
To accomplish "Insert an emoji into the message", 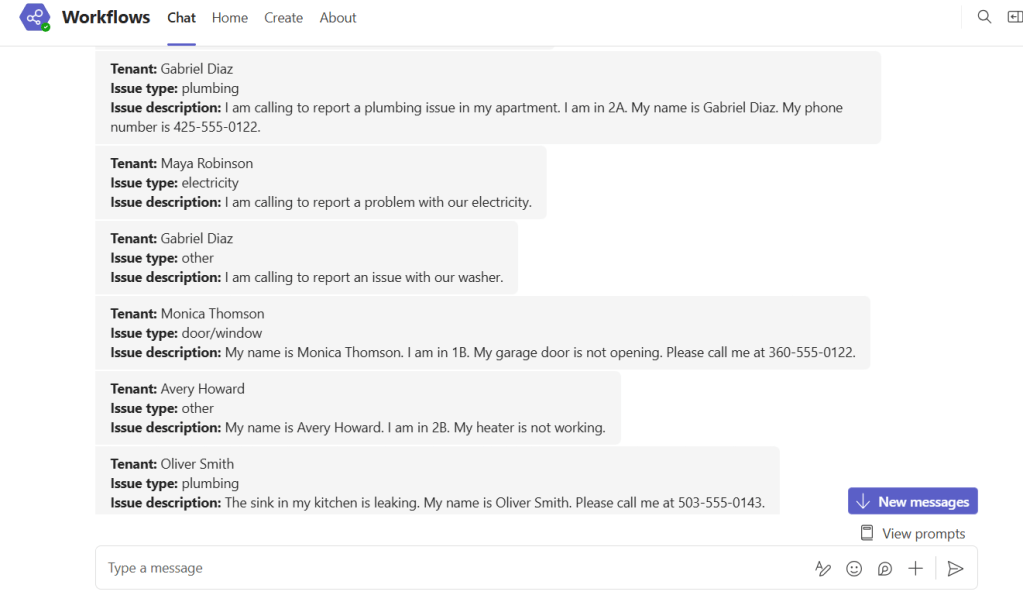I will click(853, 568).
